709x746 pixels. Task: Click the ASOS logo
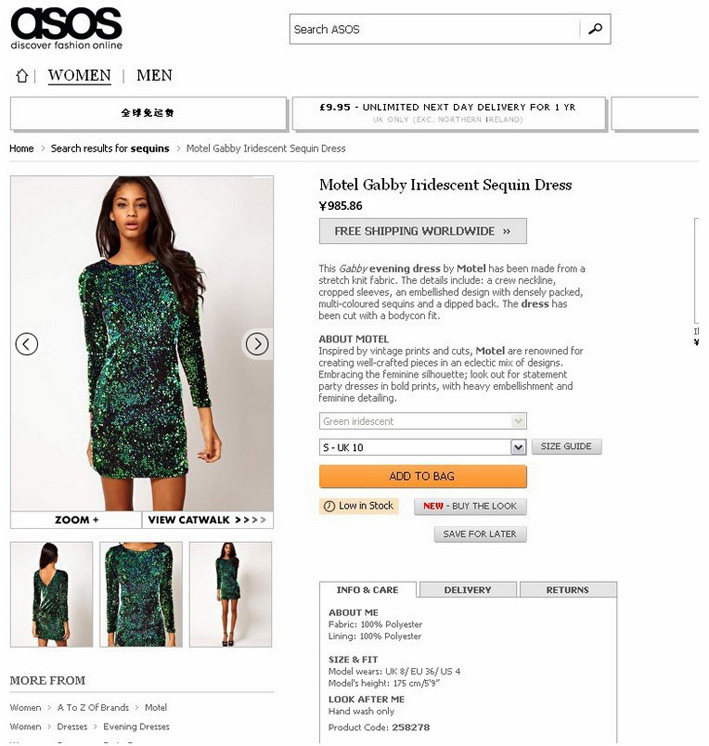[66, 29]
